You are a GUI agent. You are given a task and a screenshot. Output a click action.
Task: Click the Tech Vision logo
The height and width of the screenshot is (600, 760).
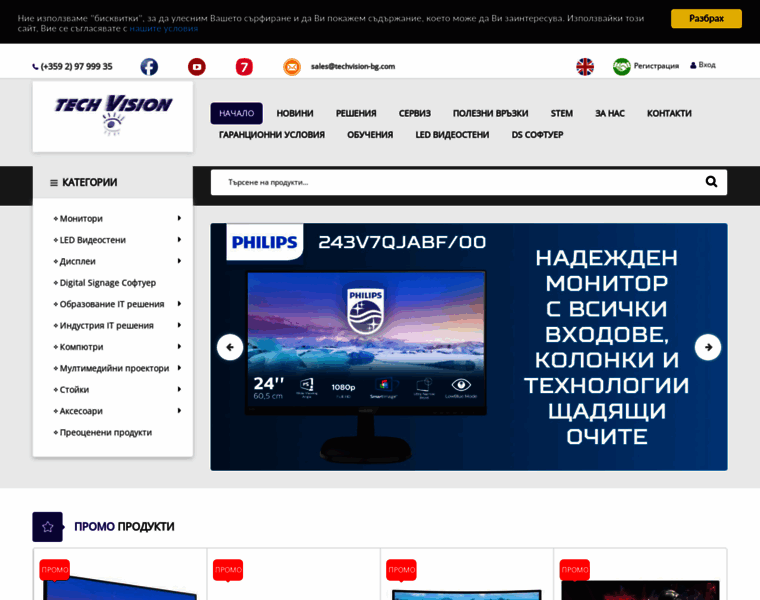click(x=113, y=116)
